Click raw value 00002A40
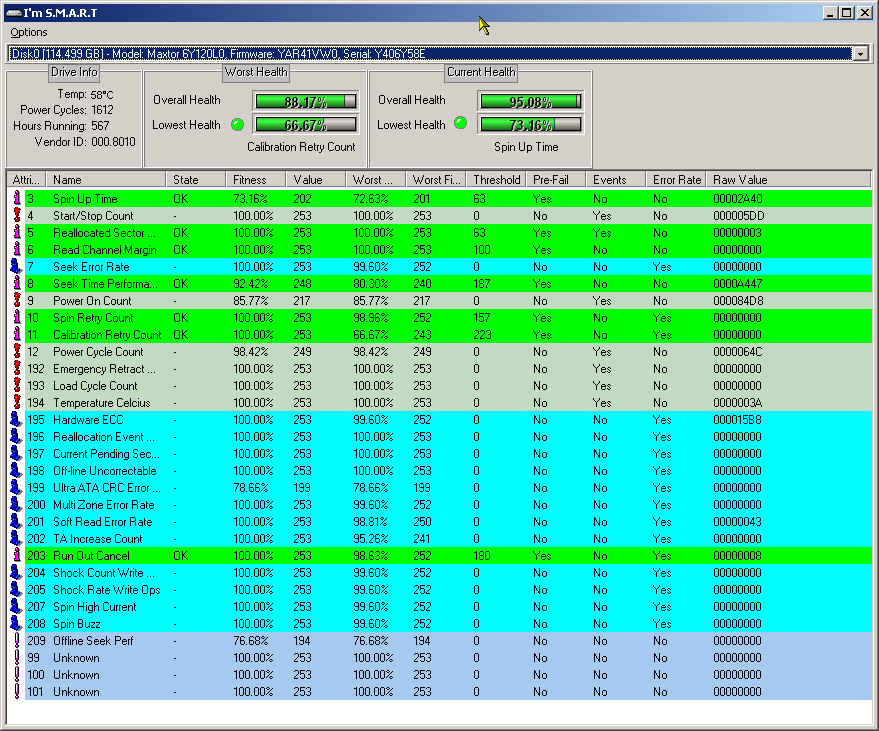The height and width of the screenshot is (731, 879). 738,198
